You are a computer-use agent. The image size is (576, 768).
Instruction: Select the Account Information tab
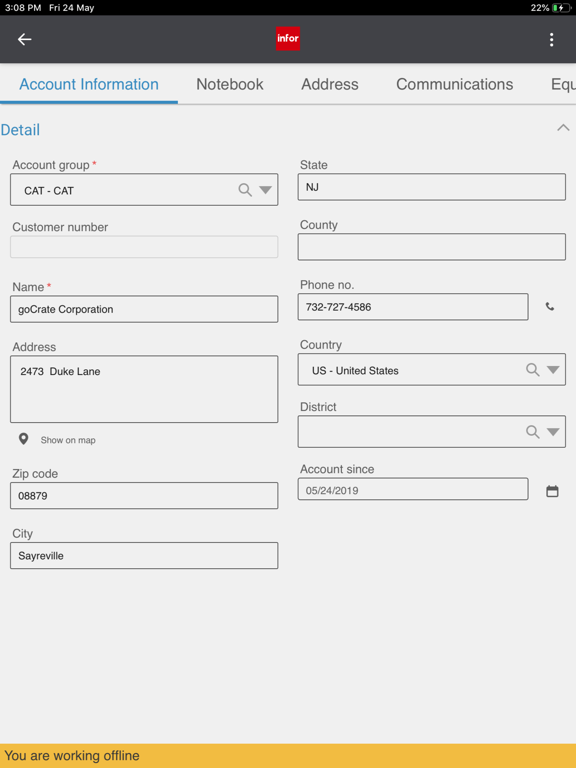[x=89, y=84]
